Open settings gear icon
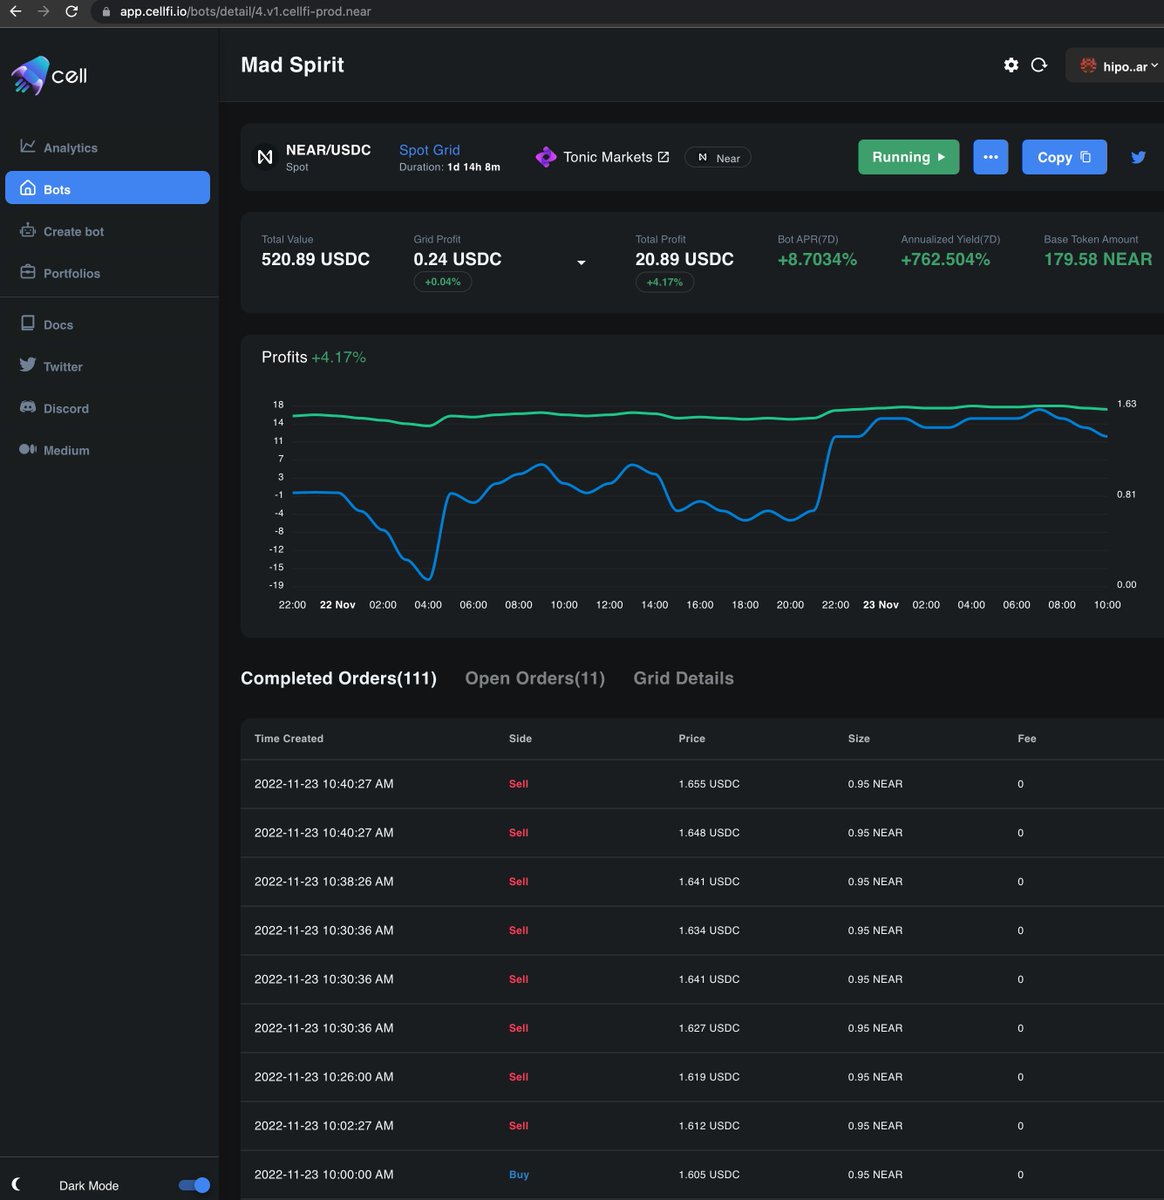Image resolution: width=1164 pixels, height=1200 pixels. pyautogui.click(x=1011, y=65)
